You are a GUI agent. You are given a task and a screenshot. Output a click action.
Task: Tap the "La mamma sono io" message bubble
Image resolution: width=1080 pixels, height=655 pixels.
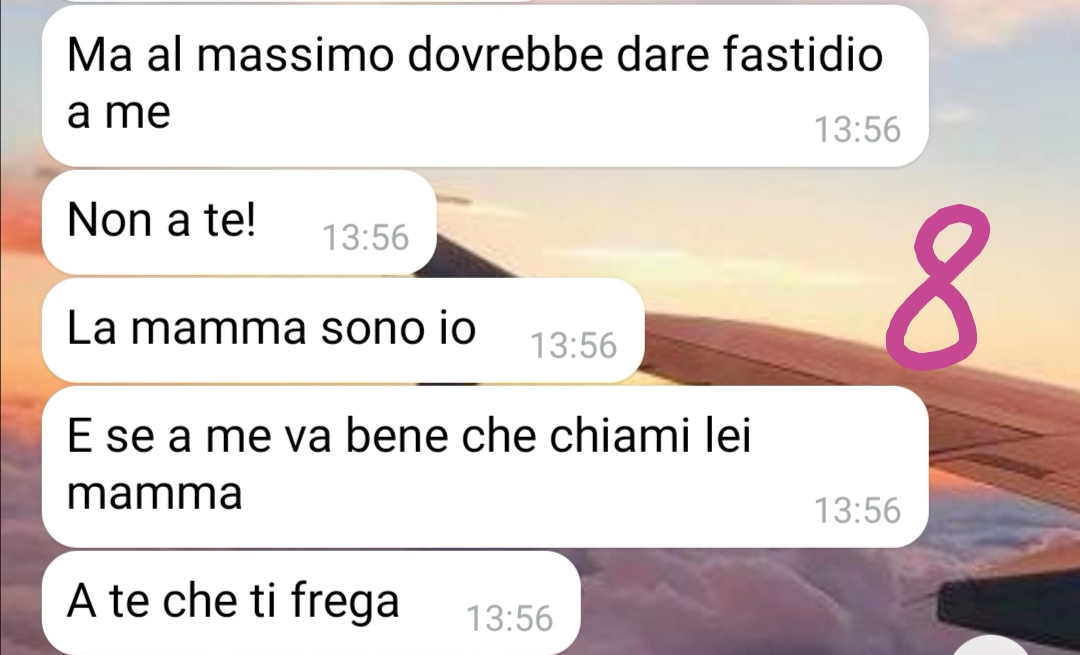tap(343, 331)
